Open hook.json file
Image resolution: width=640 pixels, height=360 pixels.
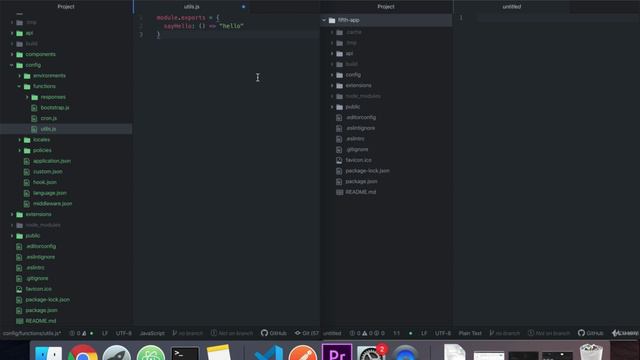tap(45, 182)
